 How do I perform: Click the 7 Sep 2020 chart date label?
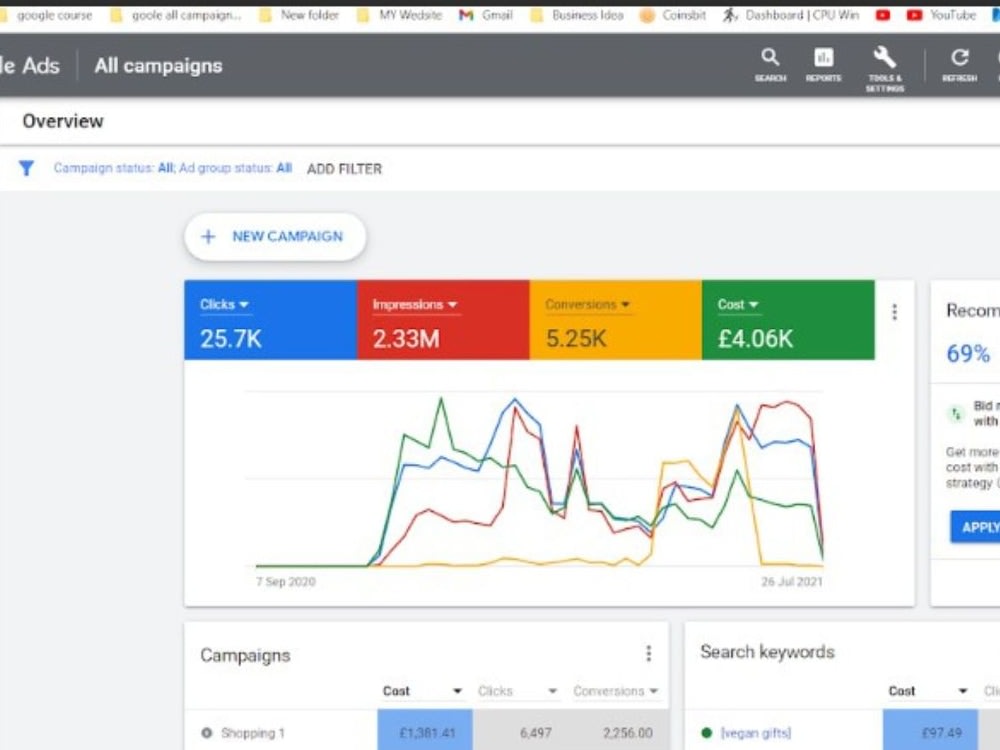click(286, 582)
